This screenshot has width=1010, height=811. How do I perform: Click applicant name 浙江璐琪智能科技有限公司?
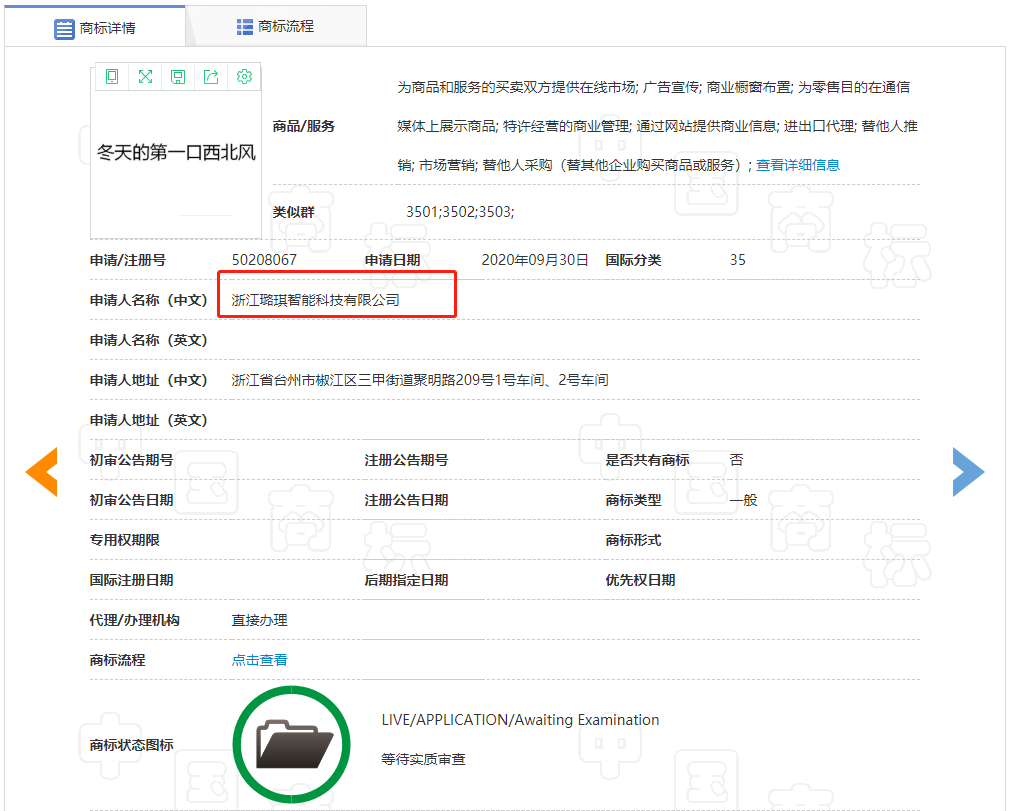[x=315, y=300]
